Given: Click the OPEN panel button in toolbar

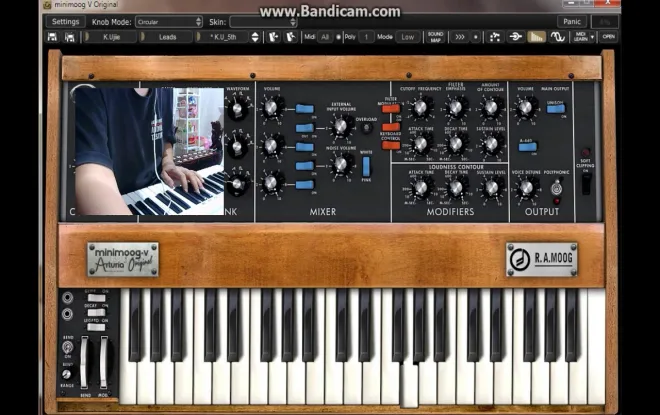Looking at the screenshot, I should point(609,37).
